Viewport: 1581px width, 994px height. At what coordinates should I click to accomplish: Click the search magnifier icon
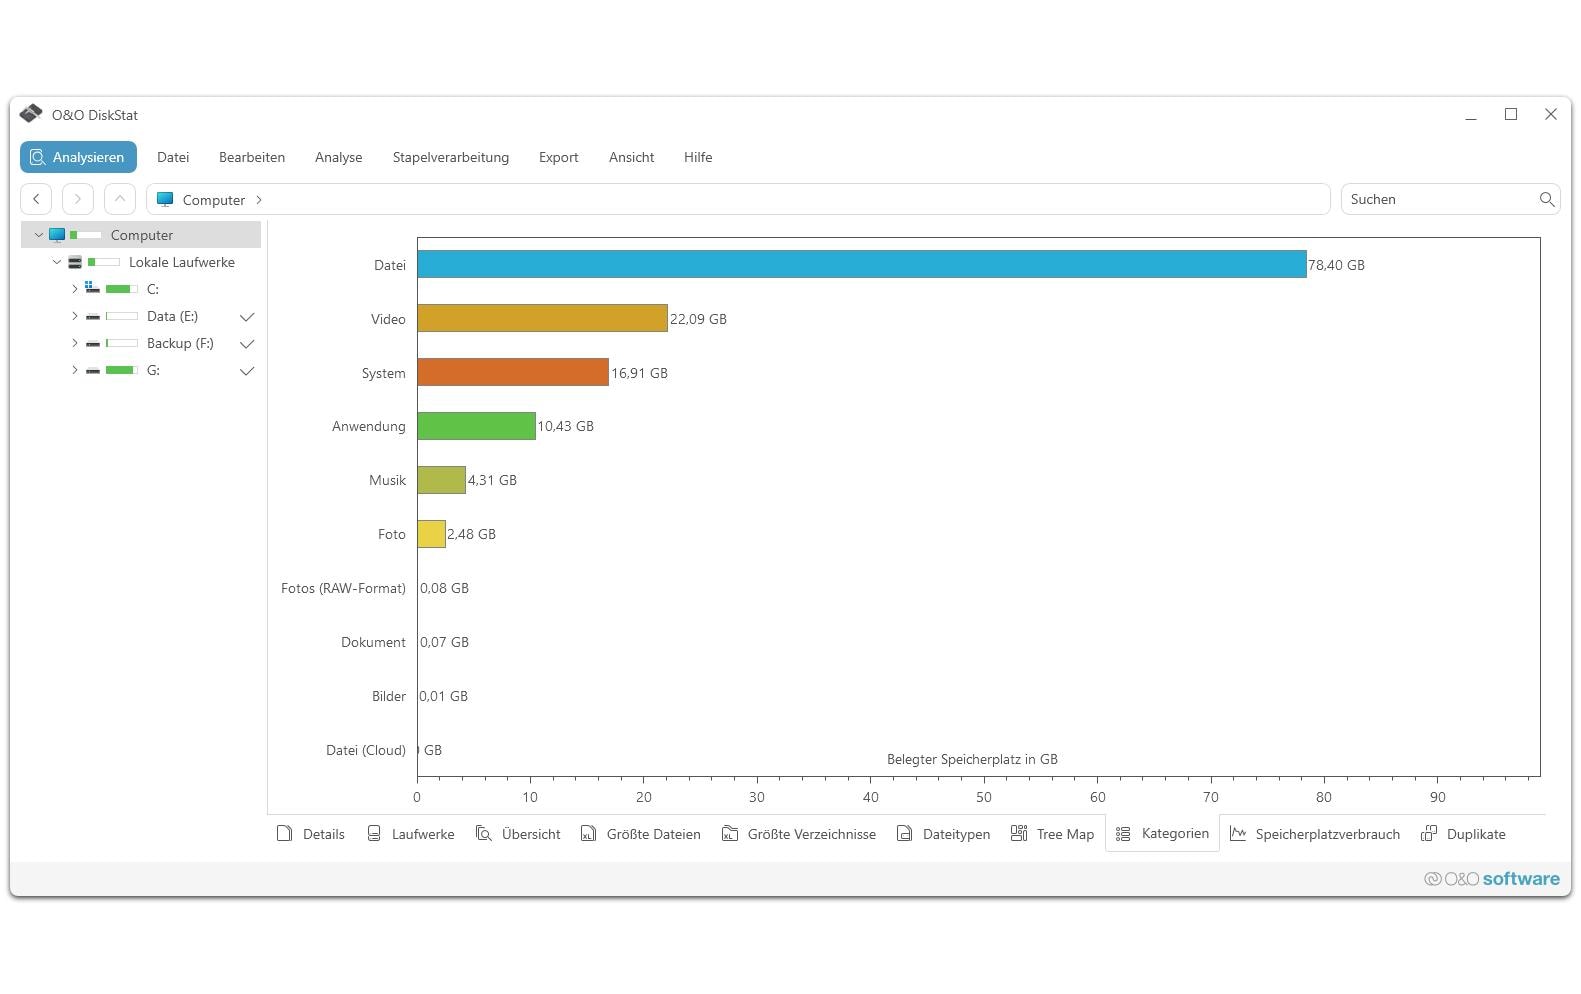(1547, 199)
